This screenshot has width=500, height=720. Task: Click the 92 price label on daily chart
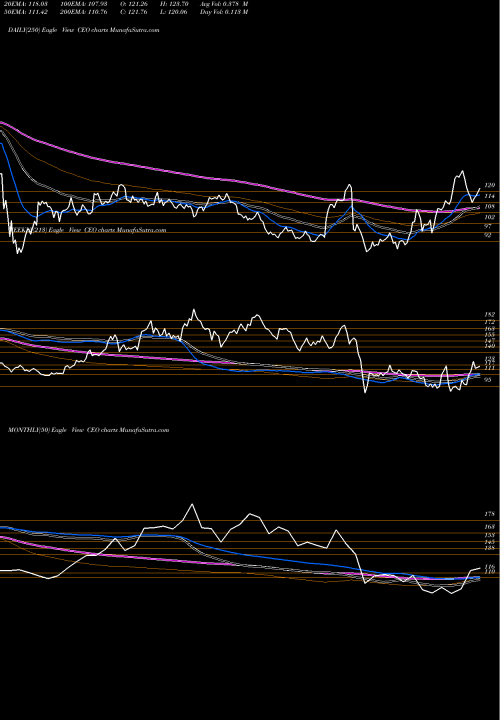coord(488,235)
